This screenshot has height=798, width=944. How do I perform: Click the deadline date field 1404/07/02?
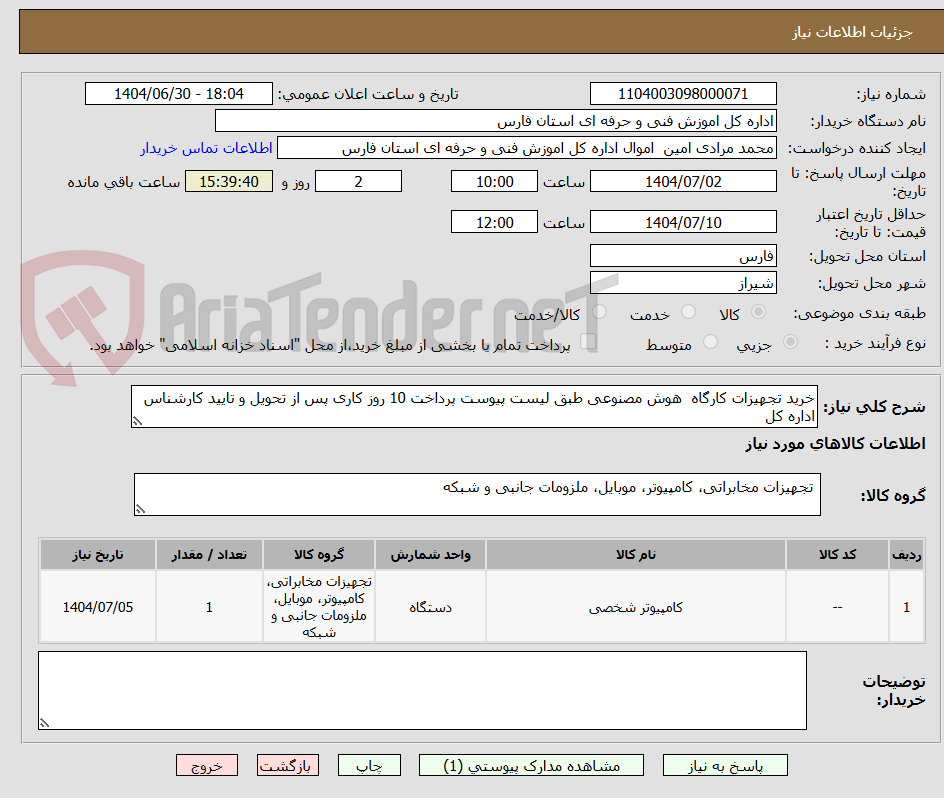coord(683,181)
